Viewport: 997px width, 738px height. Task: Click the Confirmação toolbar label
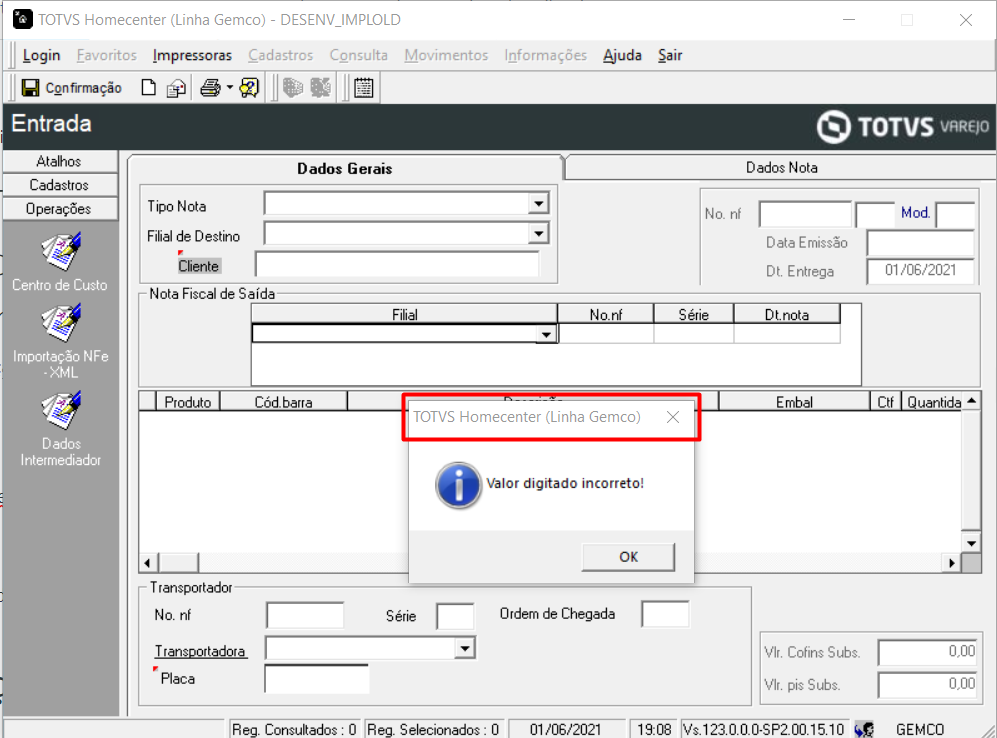pyautogui.click(x=83, y=88)
